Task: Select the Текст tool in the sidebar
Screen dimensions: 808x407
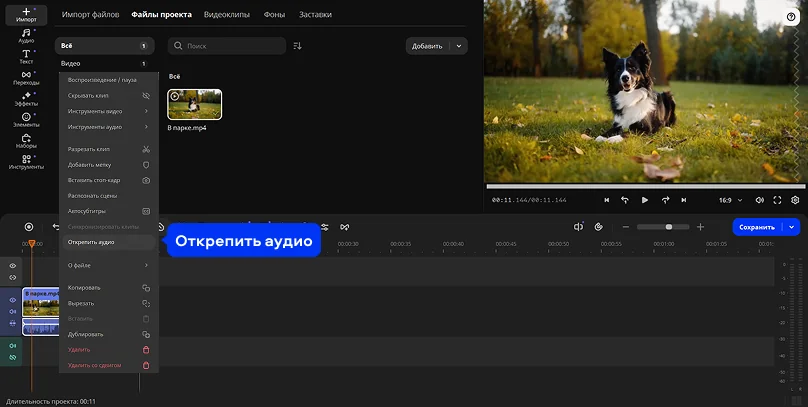Action: (26, 57)
